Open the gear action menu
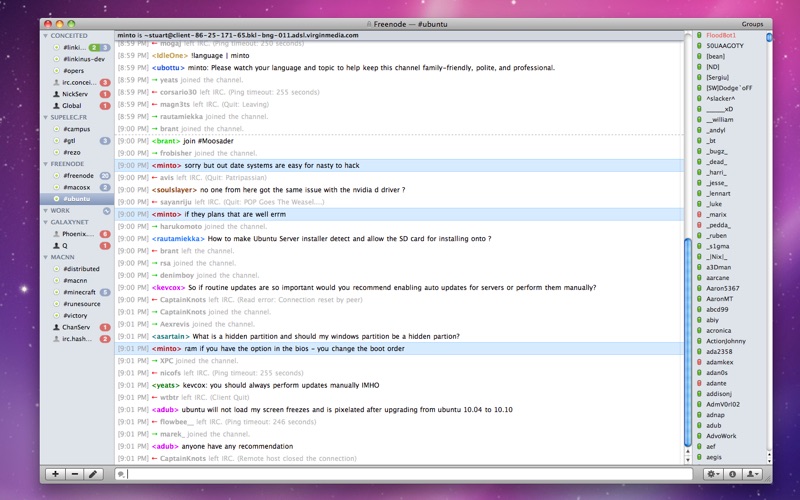The image size is (800, 500). (713, 474)
